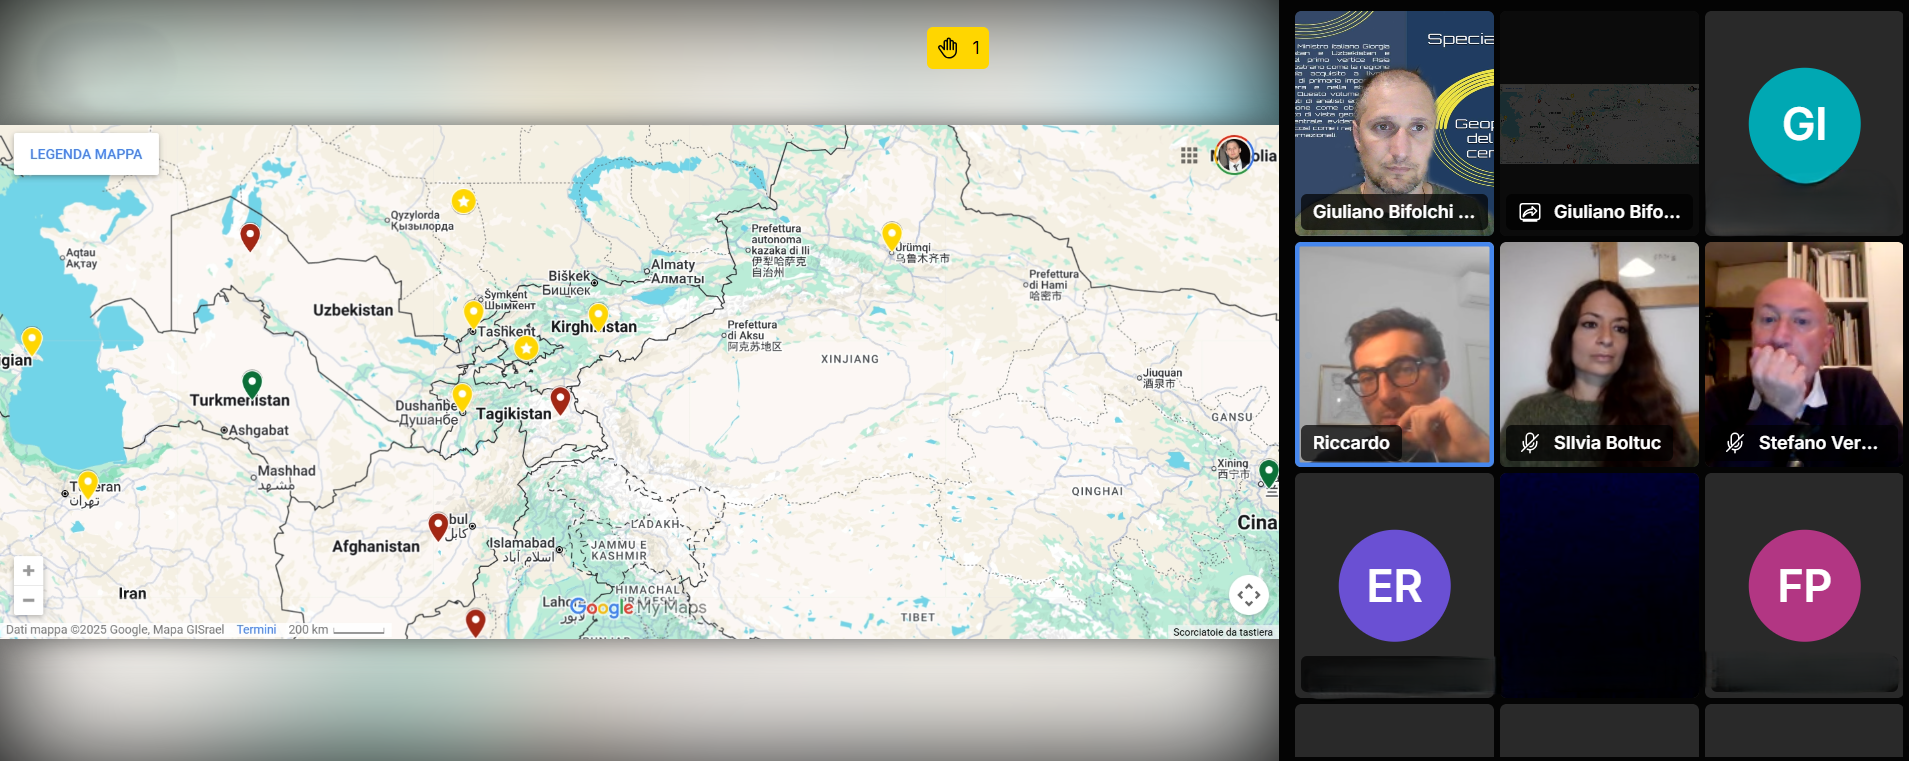Image resolution: width=1909 pixels, height=761 pixels.
Task: Click the Ashgabat city label
Action: coord(259,430)
